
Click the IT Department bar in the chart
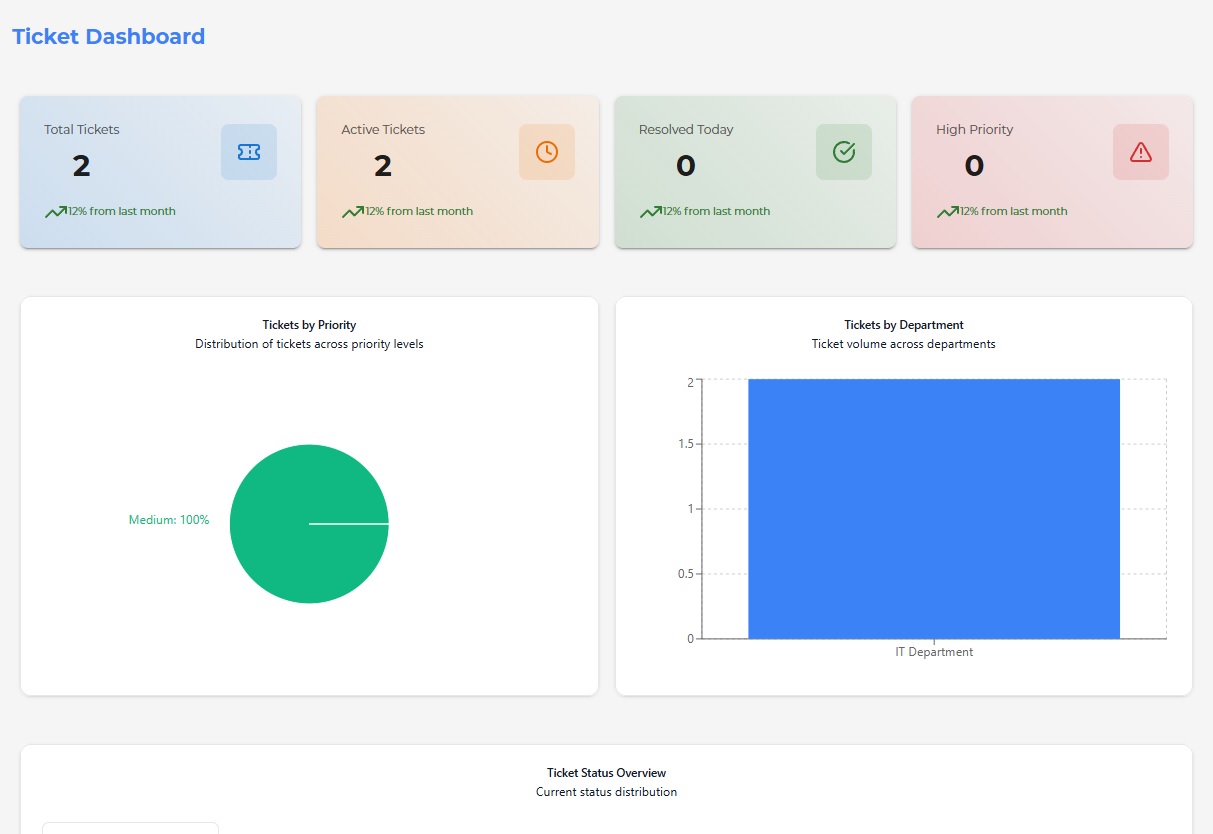(933, 507)
